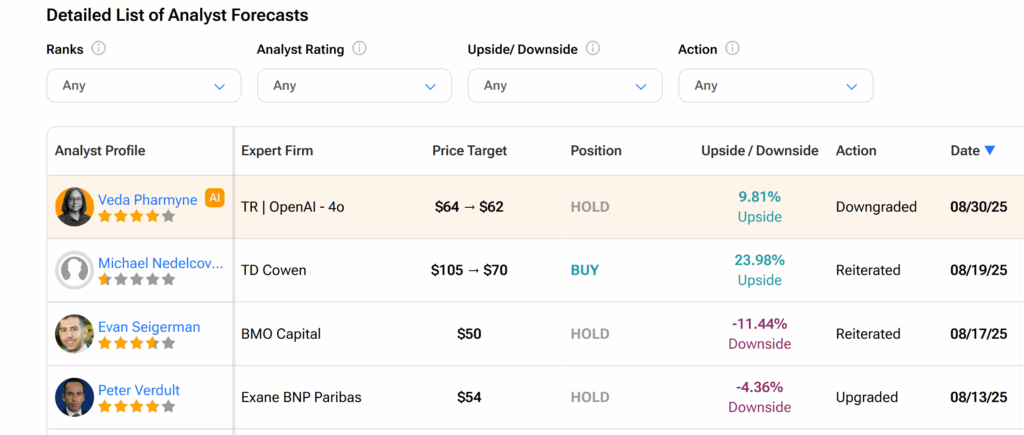Open the Upside/Downside filter dropdown
Image resolution: width=1024 pixels, height=435 pixels.
565,86
